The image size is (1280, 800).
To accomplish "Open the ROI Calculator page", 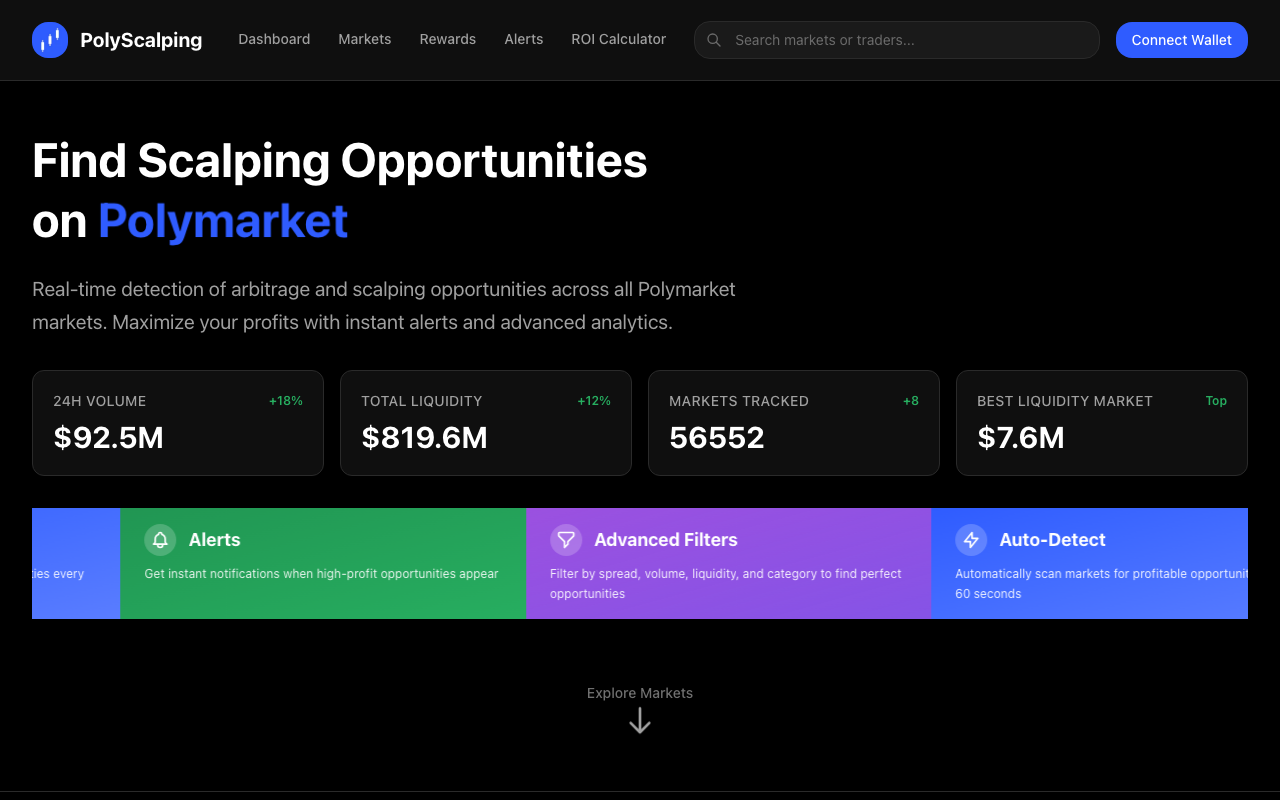I will tap(619, 39).
